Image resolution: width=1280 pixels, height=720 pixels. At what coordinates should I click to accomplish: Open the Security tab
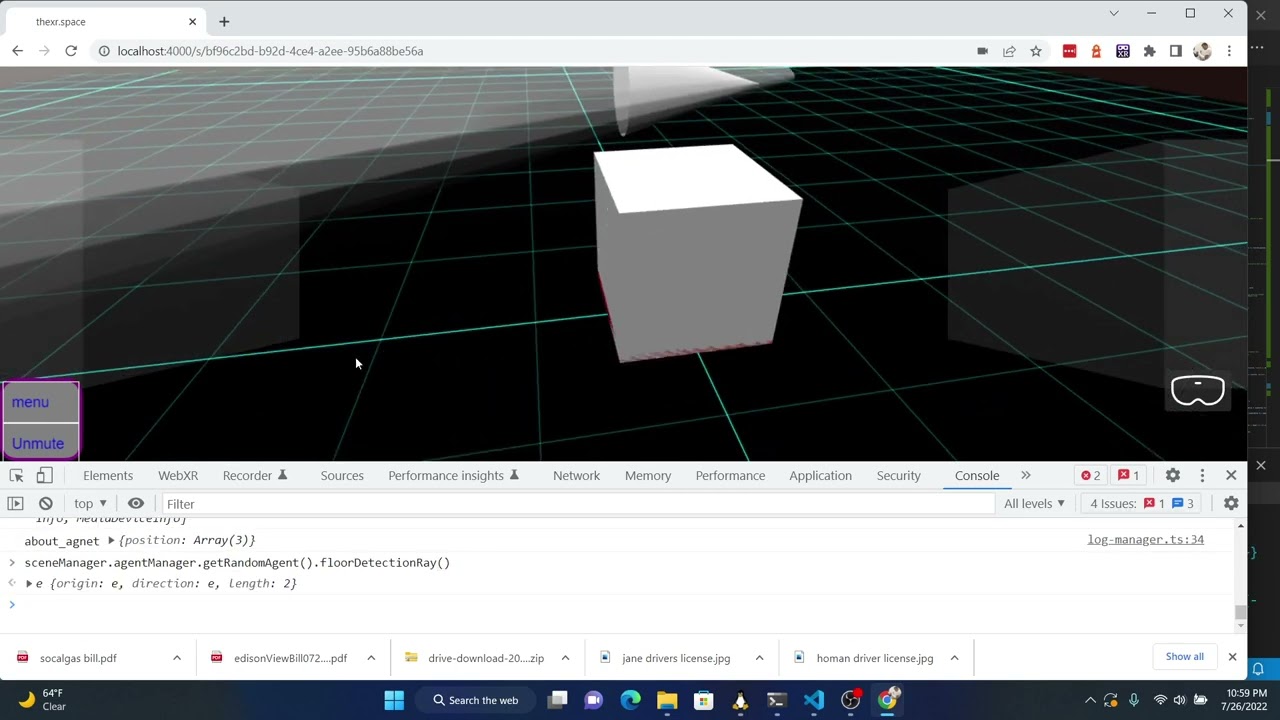[898, 475]
